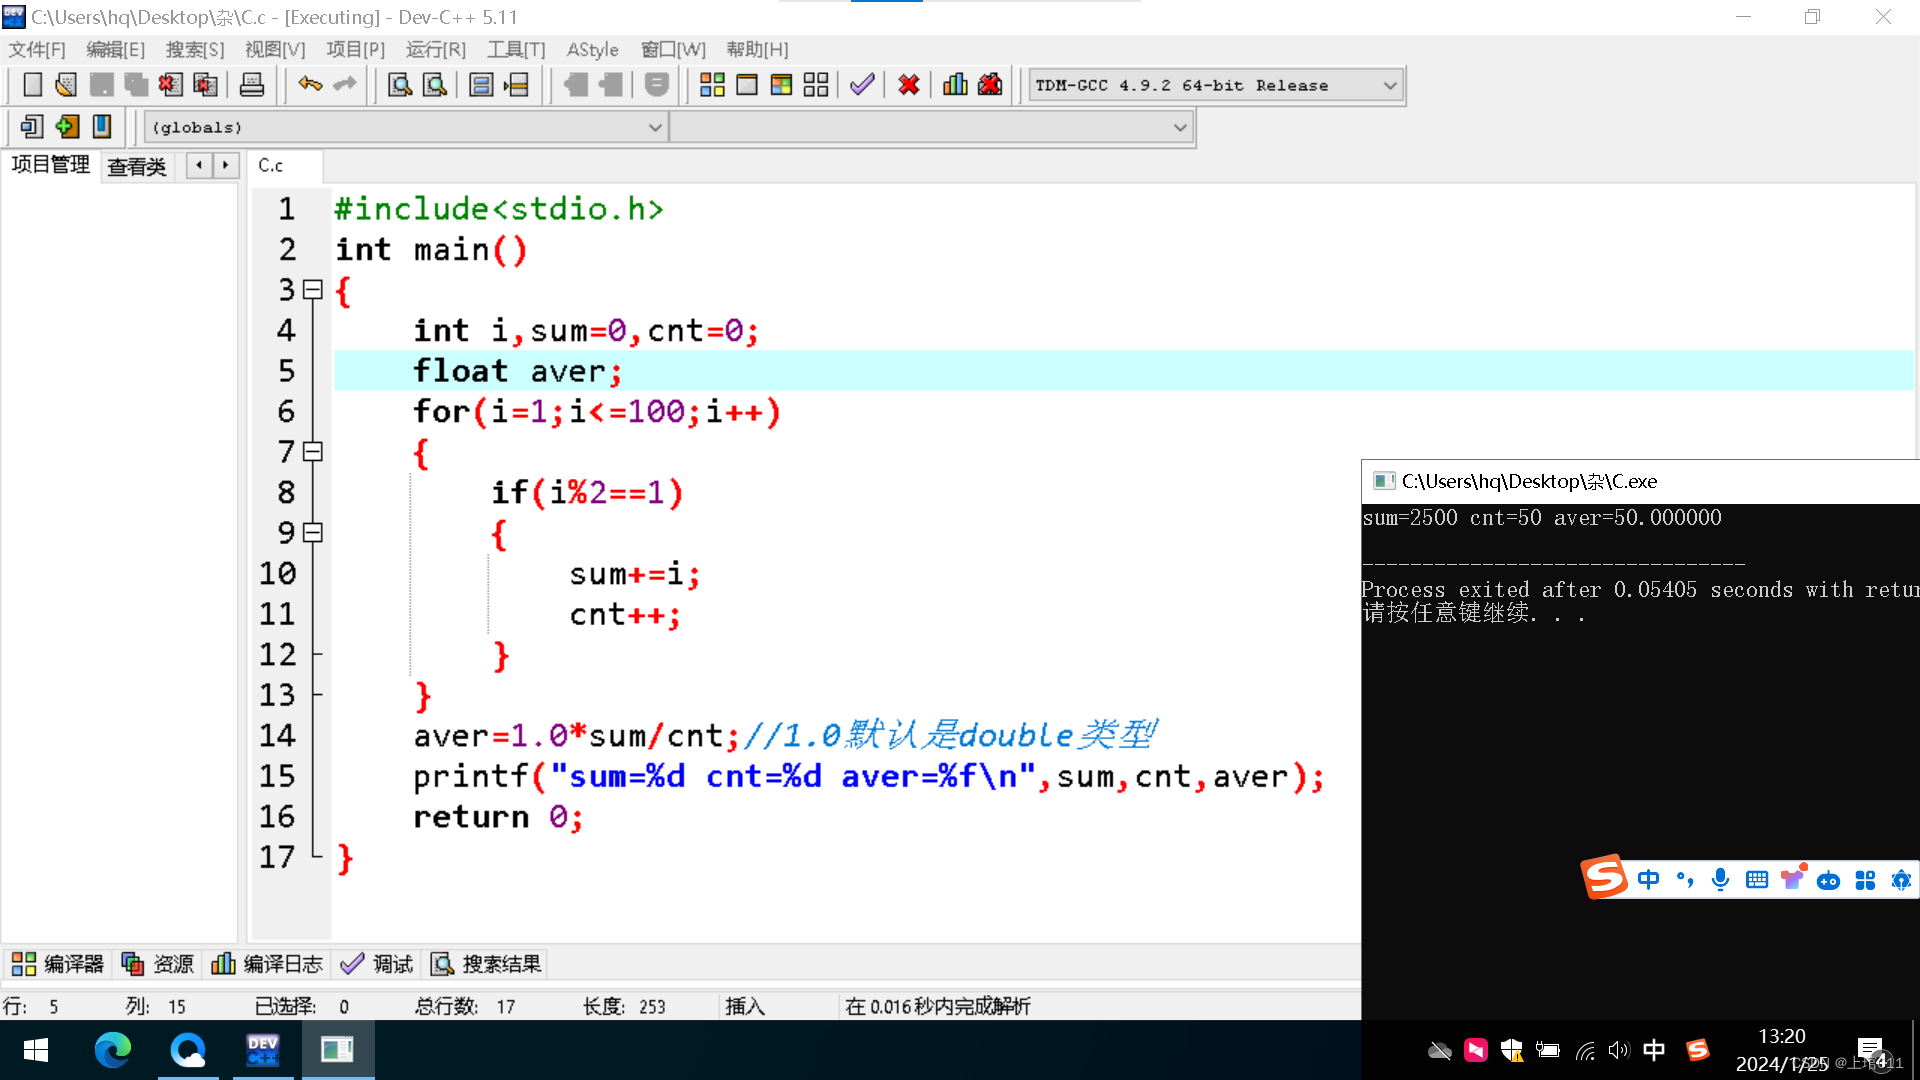Open the 帮助[H] menu
The width and height of the screenshot is (1920, 1080).
(757, 49)
